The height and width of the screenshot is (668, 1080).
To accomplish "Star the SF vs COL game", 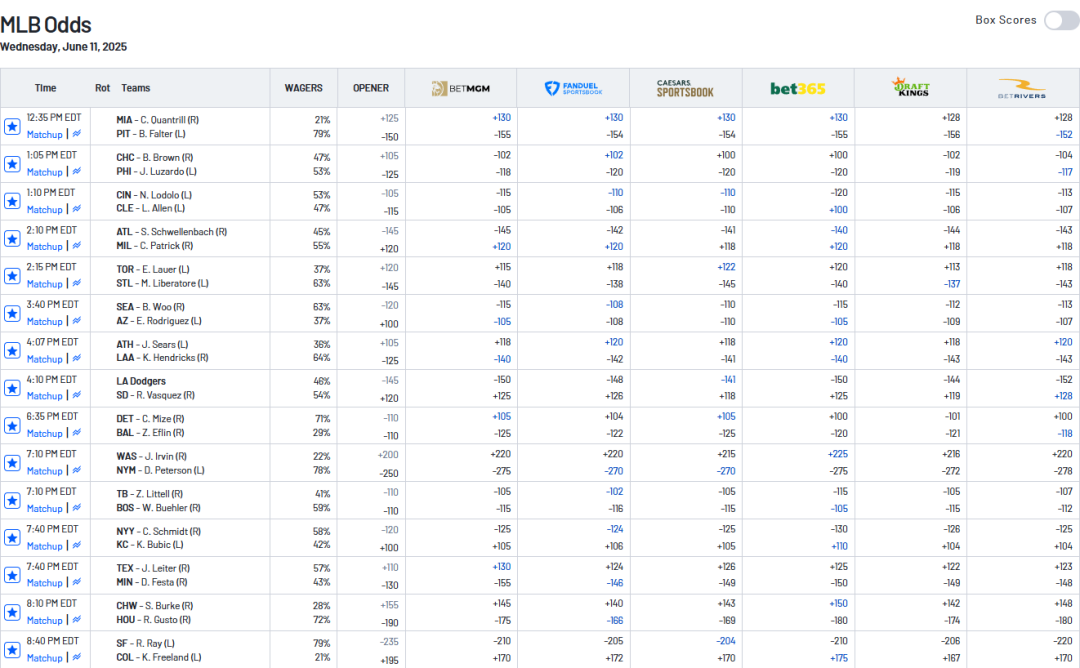I will point(12,649).
